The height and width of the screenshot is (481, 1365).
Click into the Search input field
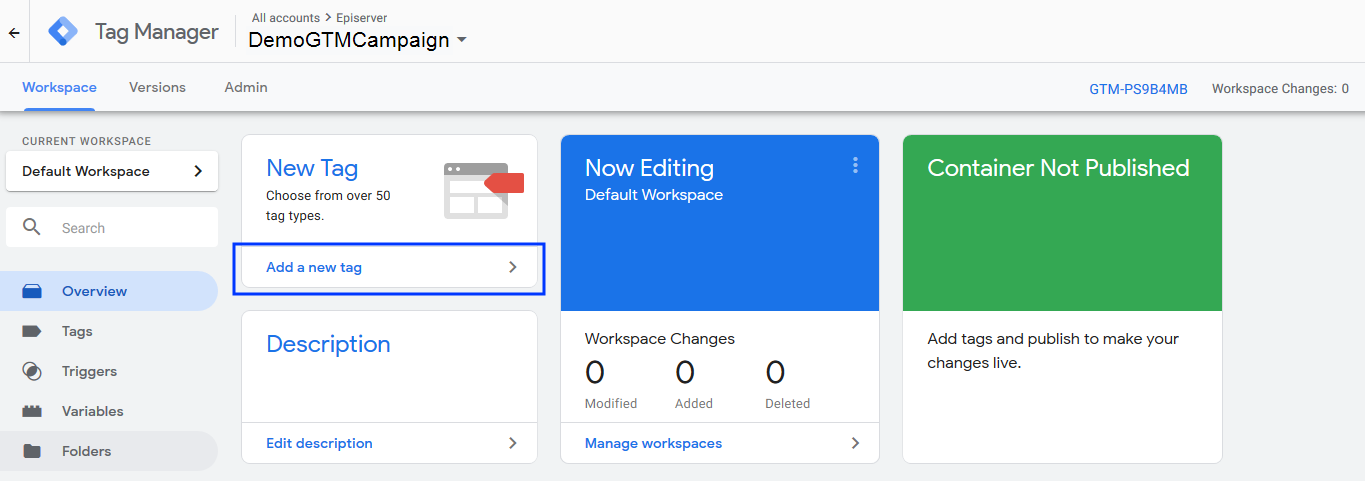click(112, 227)
